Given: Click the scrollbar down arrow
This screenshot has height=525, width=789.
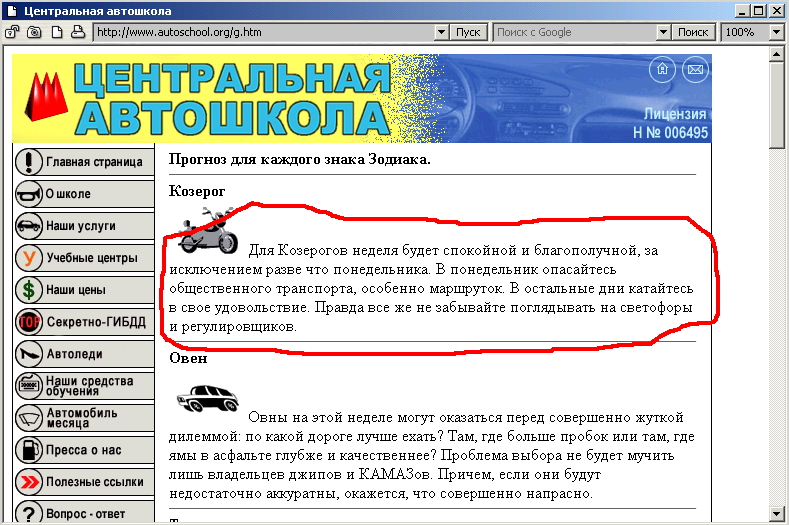Looking at the screenshot, I should click(x=776, y=514).
